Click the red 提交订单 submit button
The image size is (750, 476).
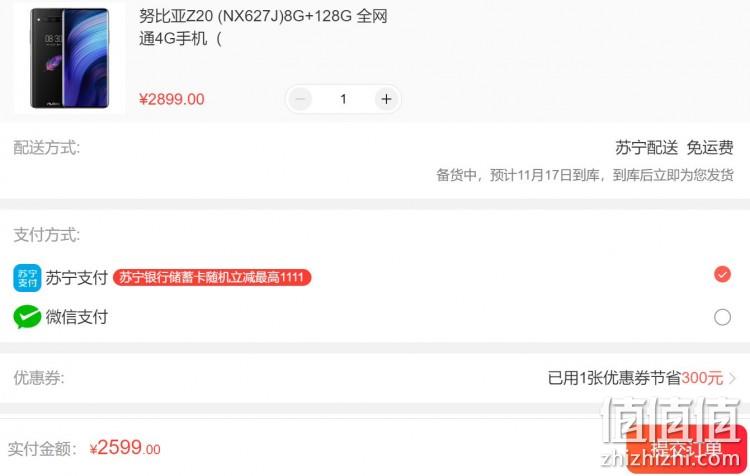688,449
